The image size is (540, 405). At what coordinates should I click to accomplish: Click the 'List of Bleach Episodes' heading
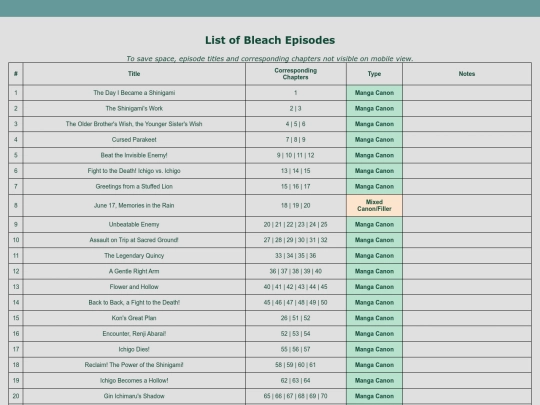pyautogui.click(x=270, y=40)
